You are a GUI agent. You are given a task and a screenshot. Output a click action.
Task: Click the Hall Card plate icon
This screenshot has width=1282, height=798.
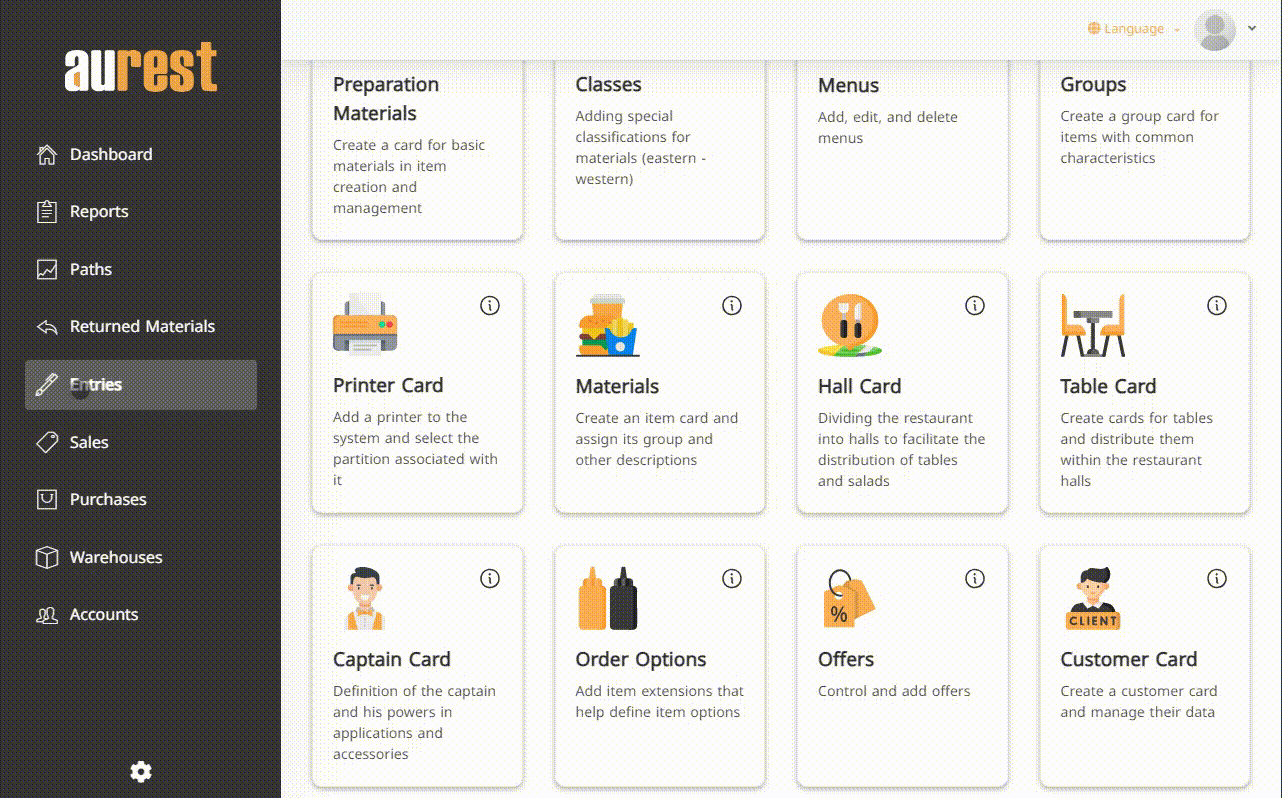click(850, 325)
